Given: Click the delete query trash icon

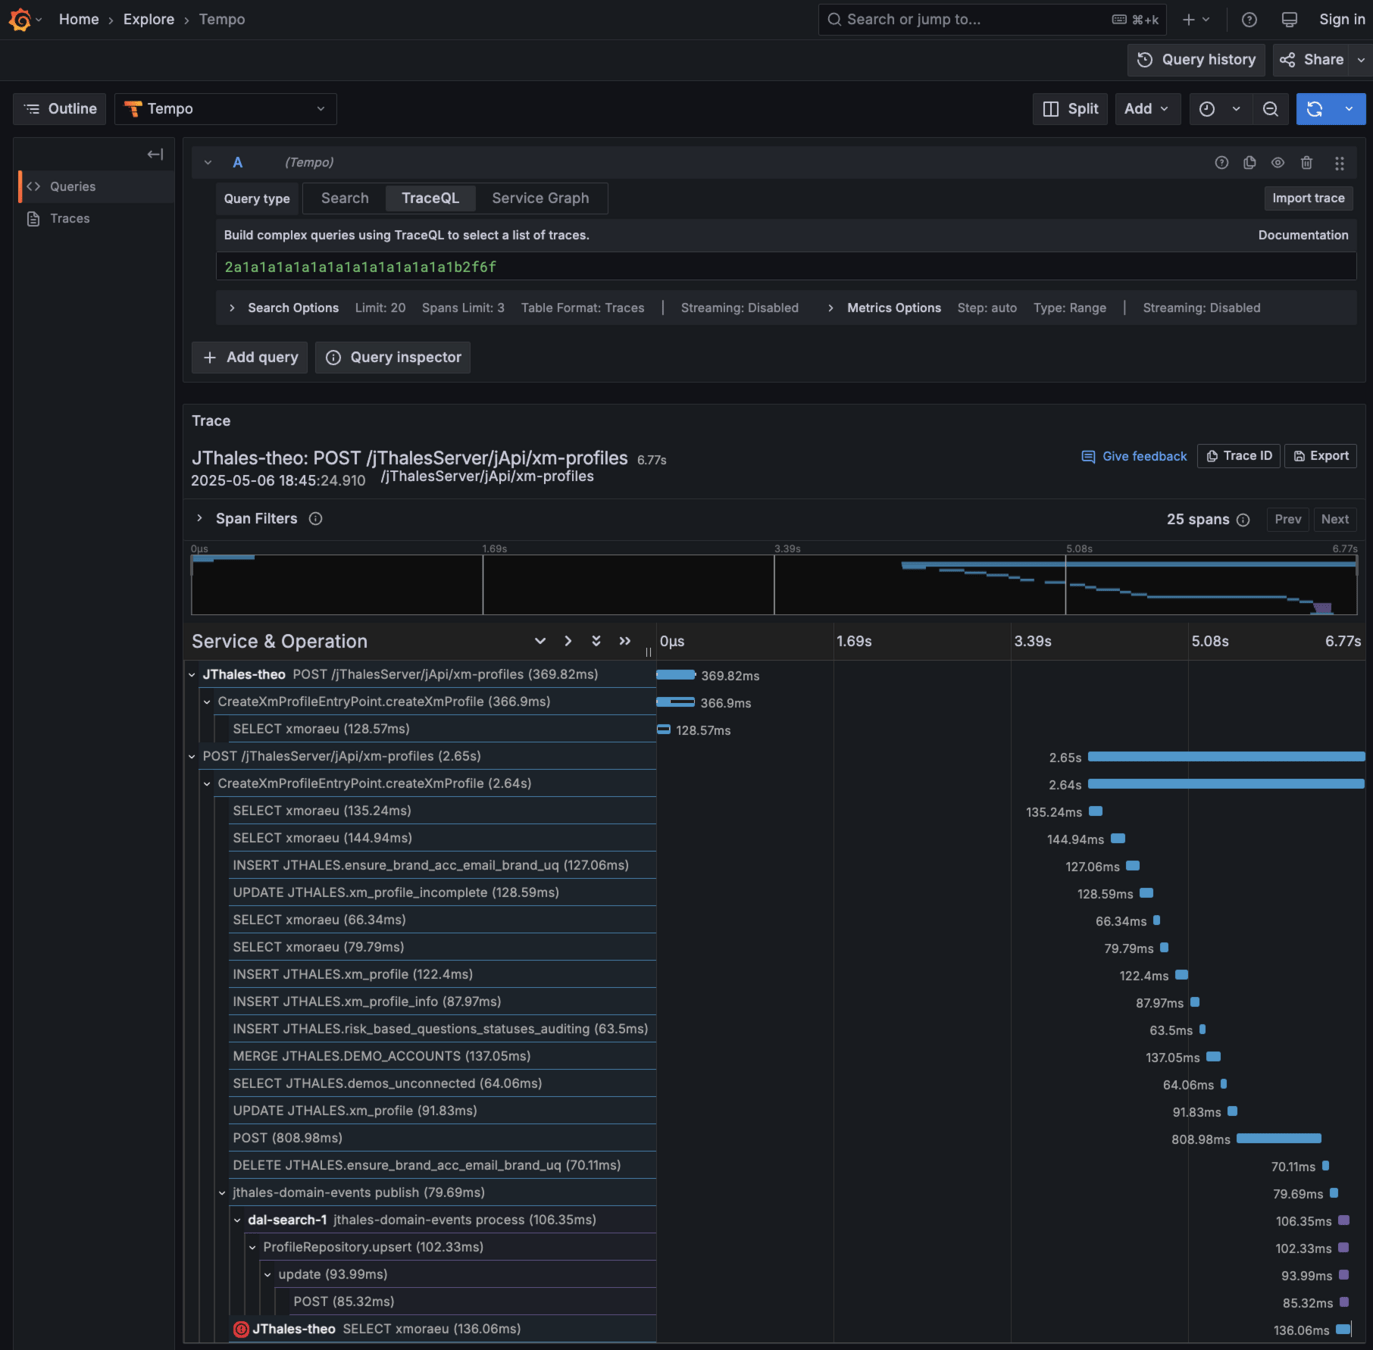Looking at the screenshot, I should click(x=1306, y=163).
